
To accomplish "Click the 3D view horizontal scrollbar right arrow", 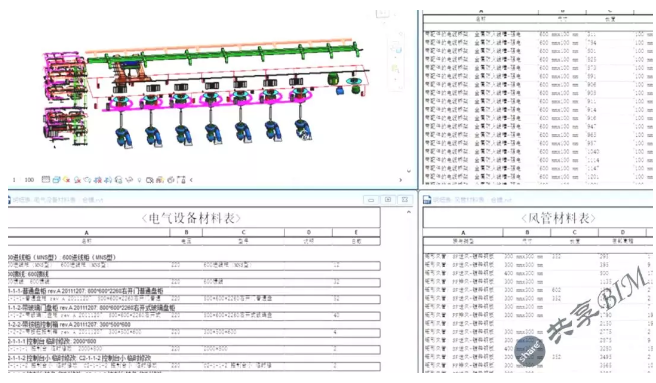I will click(x=400, y=180).
